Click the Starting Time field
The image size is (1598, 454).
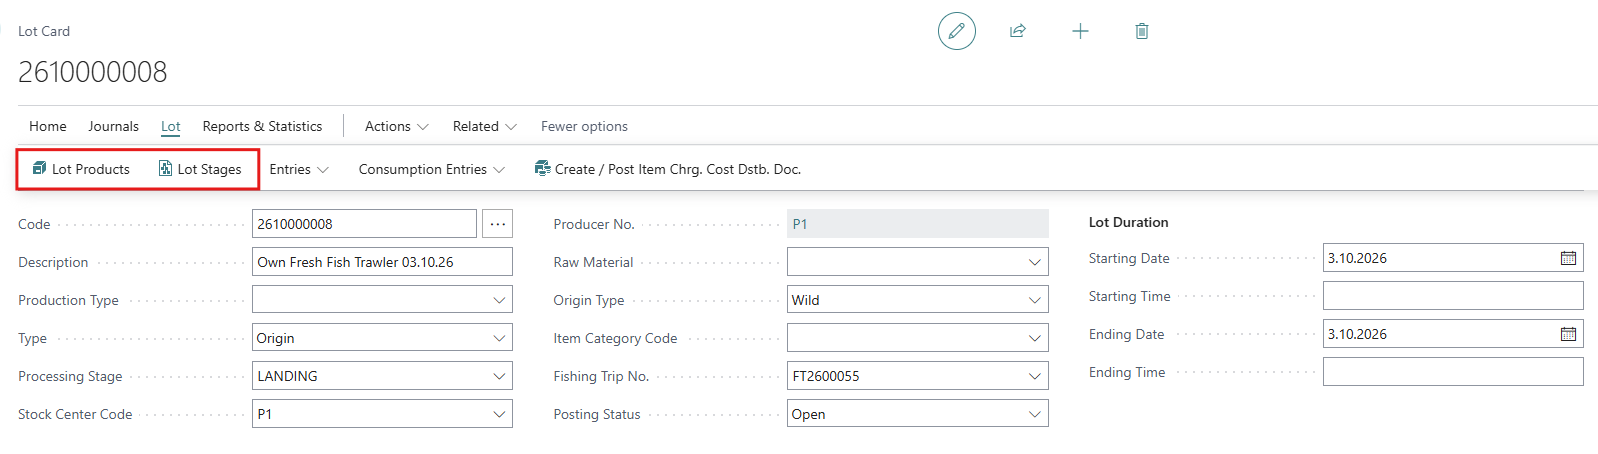[x=1453, y=296]
